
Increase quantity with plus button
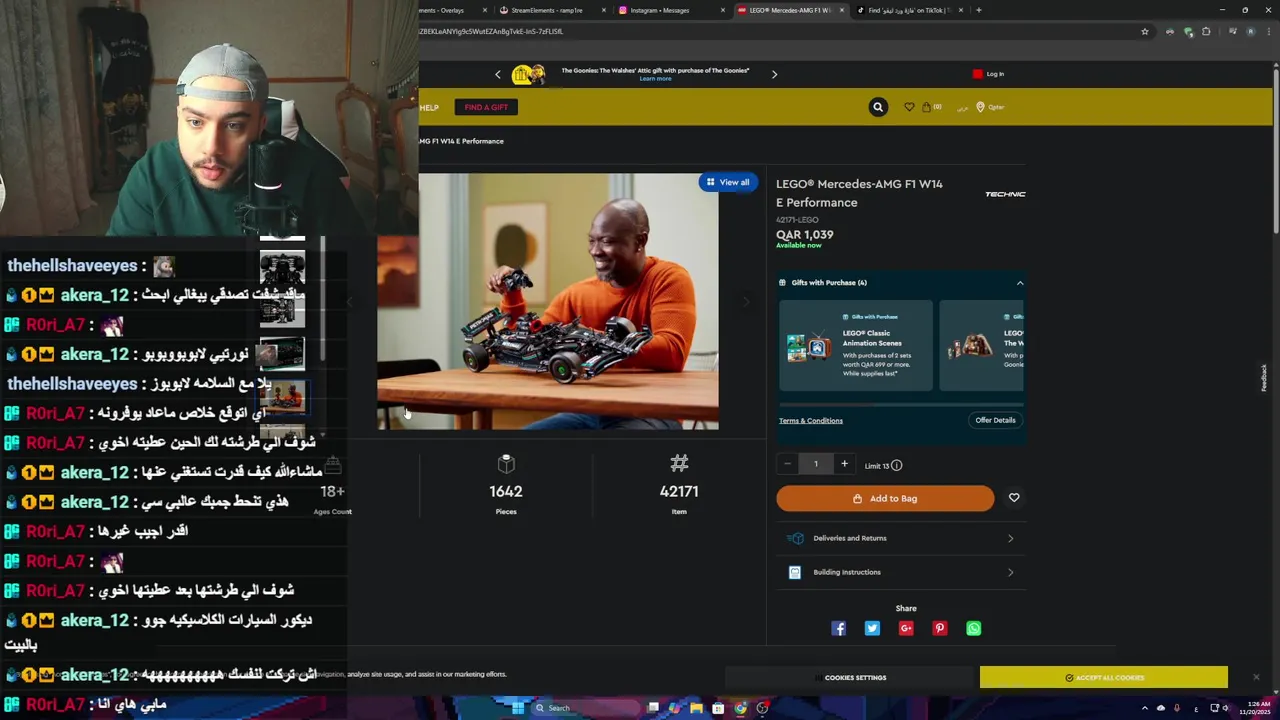(844, 464)
